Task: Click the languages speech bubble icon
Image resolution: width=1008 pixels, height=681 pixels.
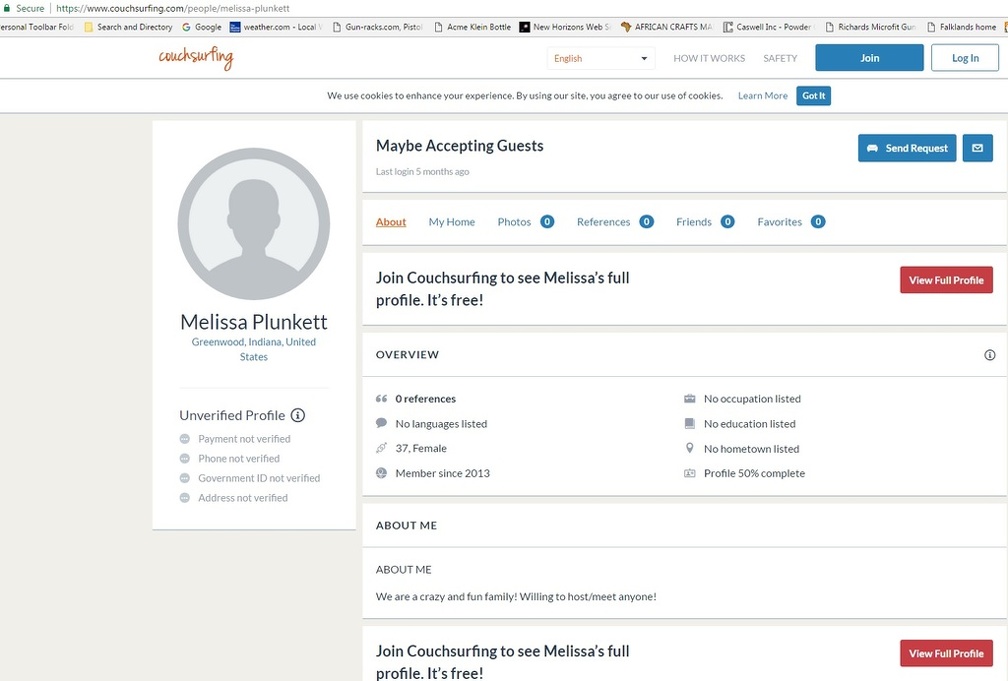Action: [381, 423]
